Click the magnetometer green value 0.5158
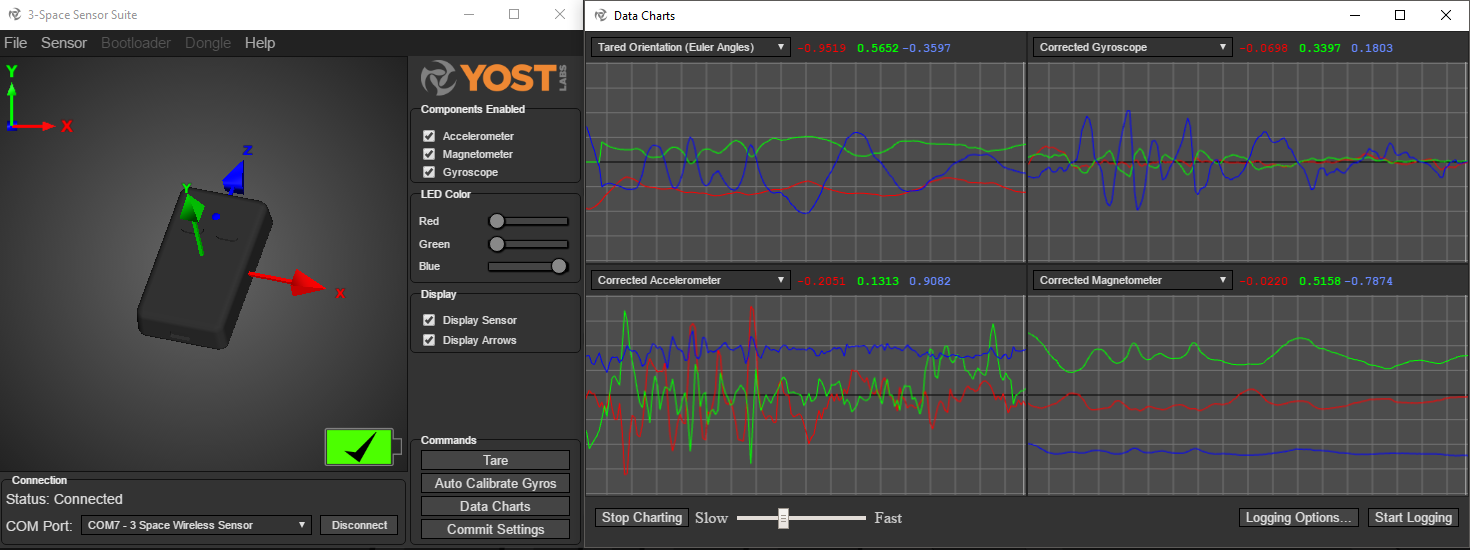 1319,281
